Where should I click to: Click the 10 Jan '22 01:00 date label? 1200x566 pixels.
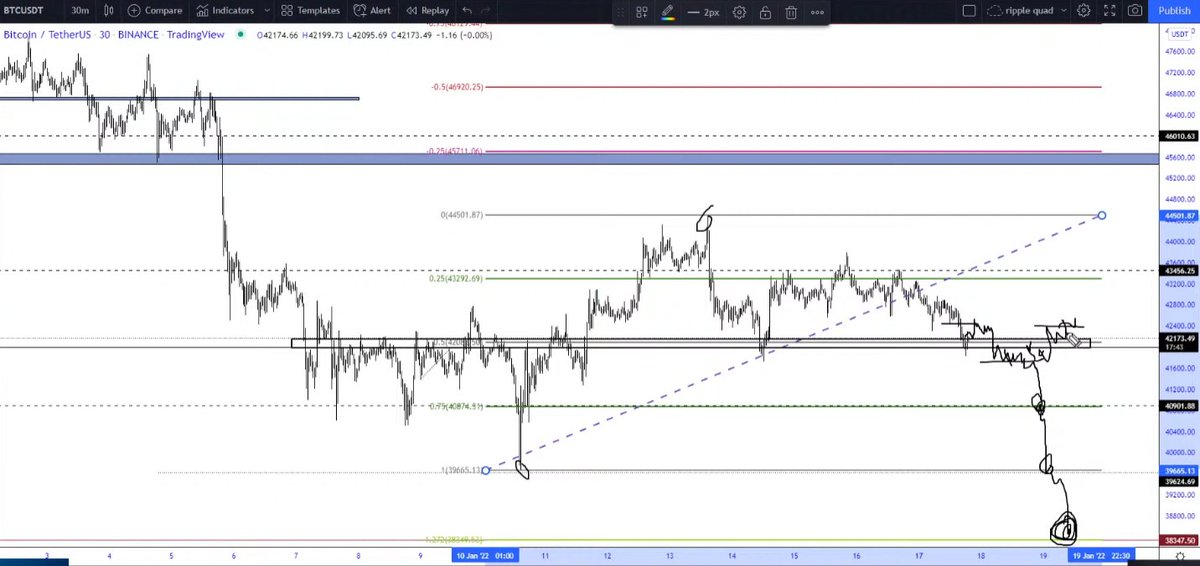487,554
